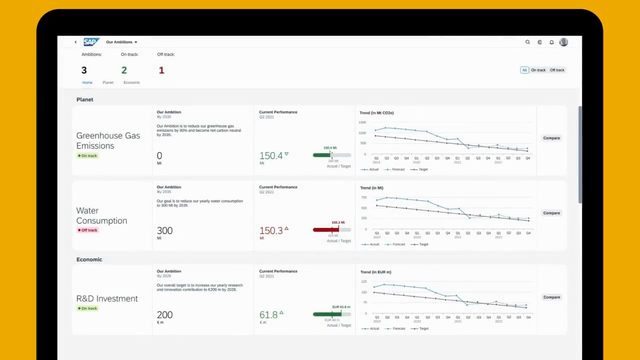
Task: Click the icon between search and bell
Action: click(540, 42)
